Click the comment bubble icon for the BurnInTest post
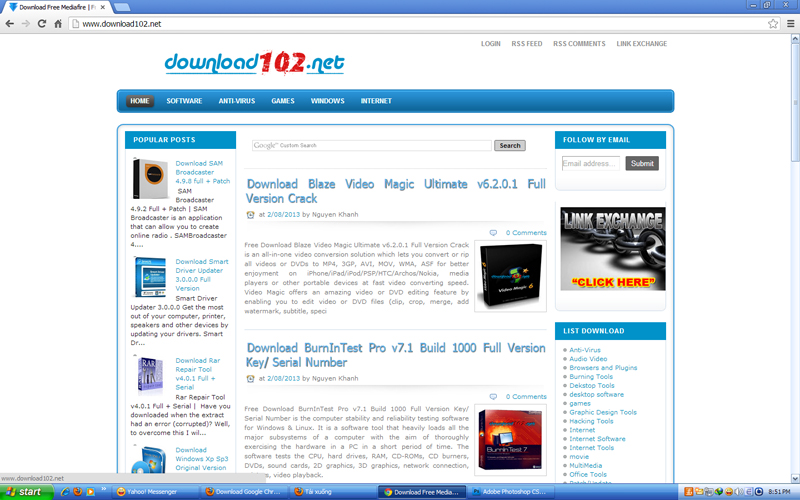Screen dimensions: 800x500 [493, 396]
